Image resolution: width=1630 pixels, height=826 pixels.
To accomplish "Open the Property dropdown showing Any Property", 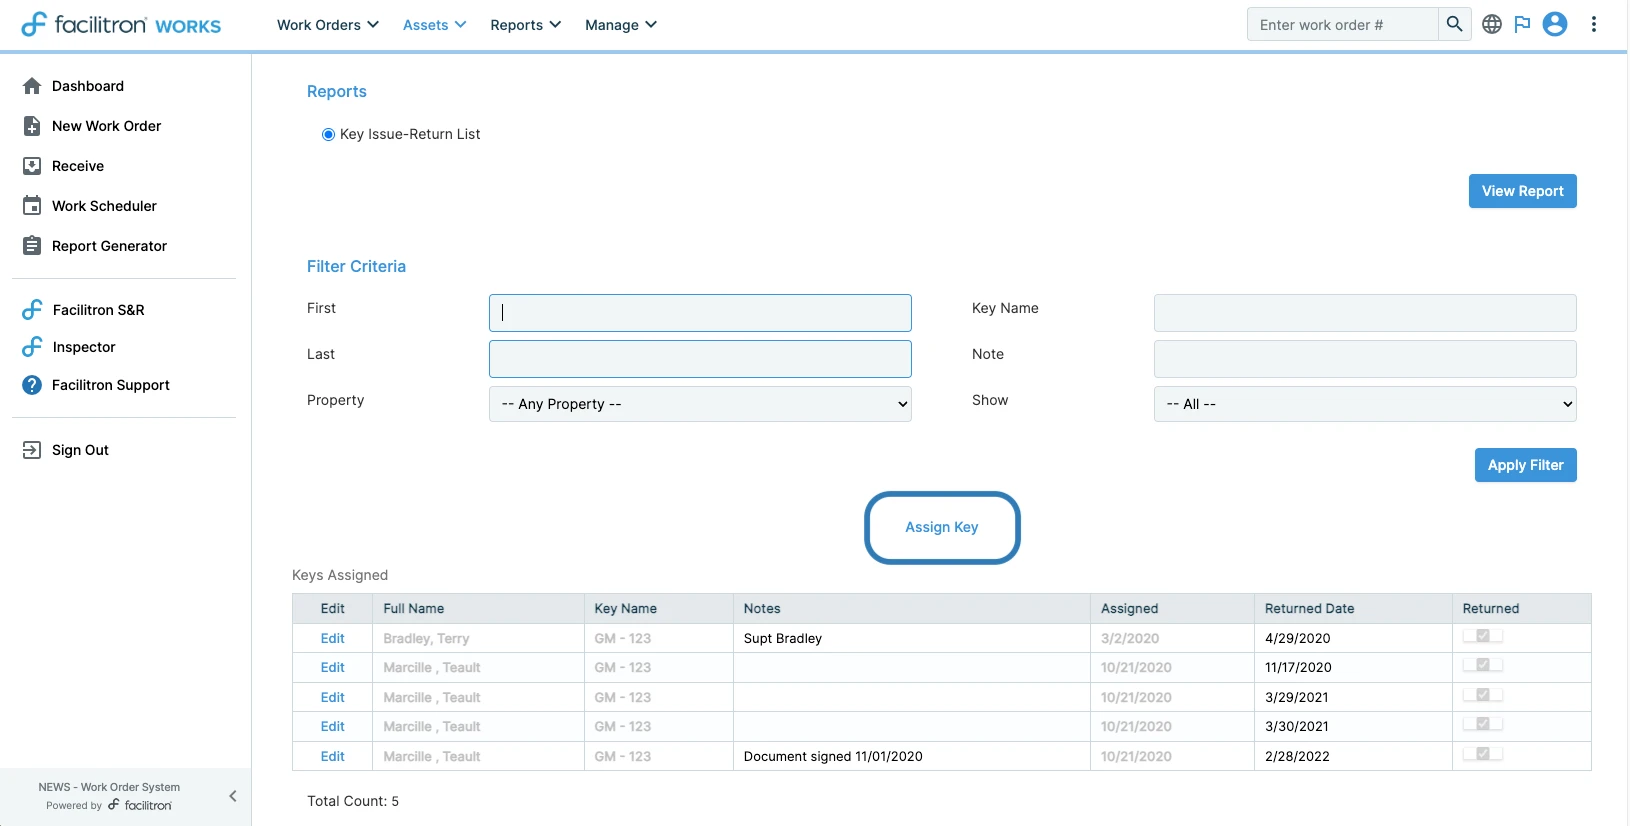I will point(700,404).
